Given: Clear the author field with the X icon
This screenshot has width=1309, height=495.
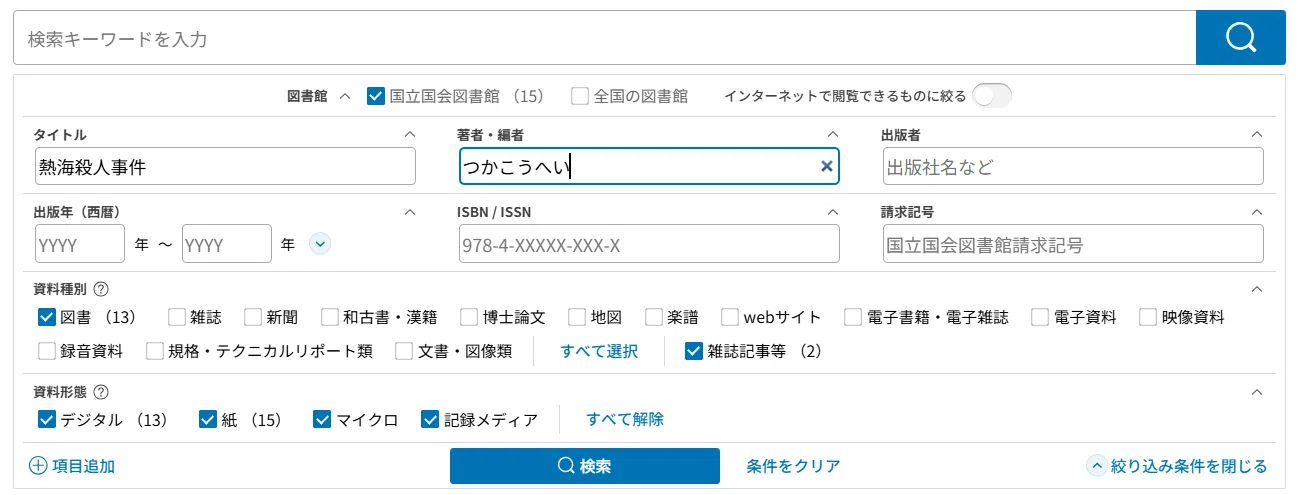Looking at the screenshot, I should point(827,167).
